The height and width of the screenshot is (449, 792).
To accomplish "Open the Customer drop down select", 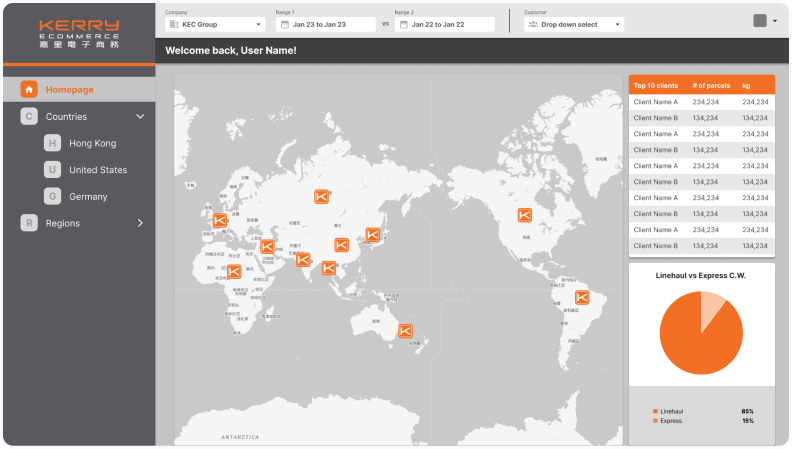I will coord(574,24).
